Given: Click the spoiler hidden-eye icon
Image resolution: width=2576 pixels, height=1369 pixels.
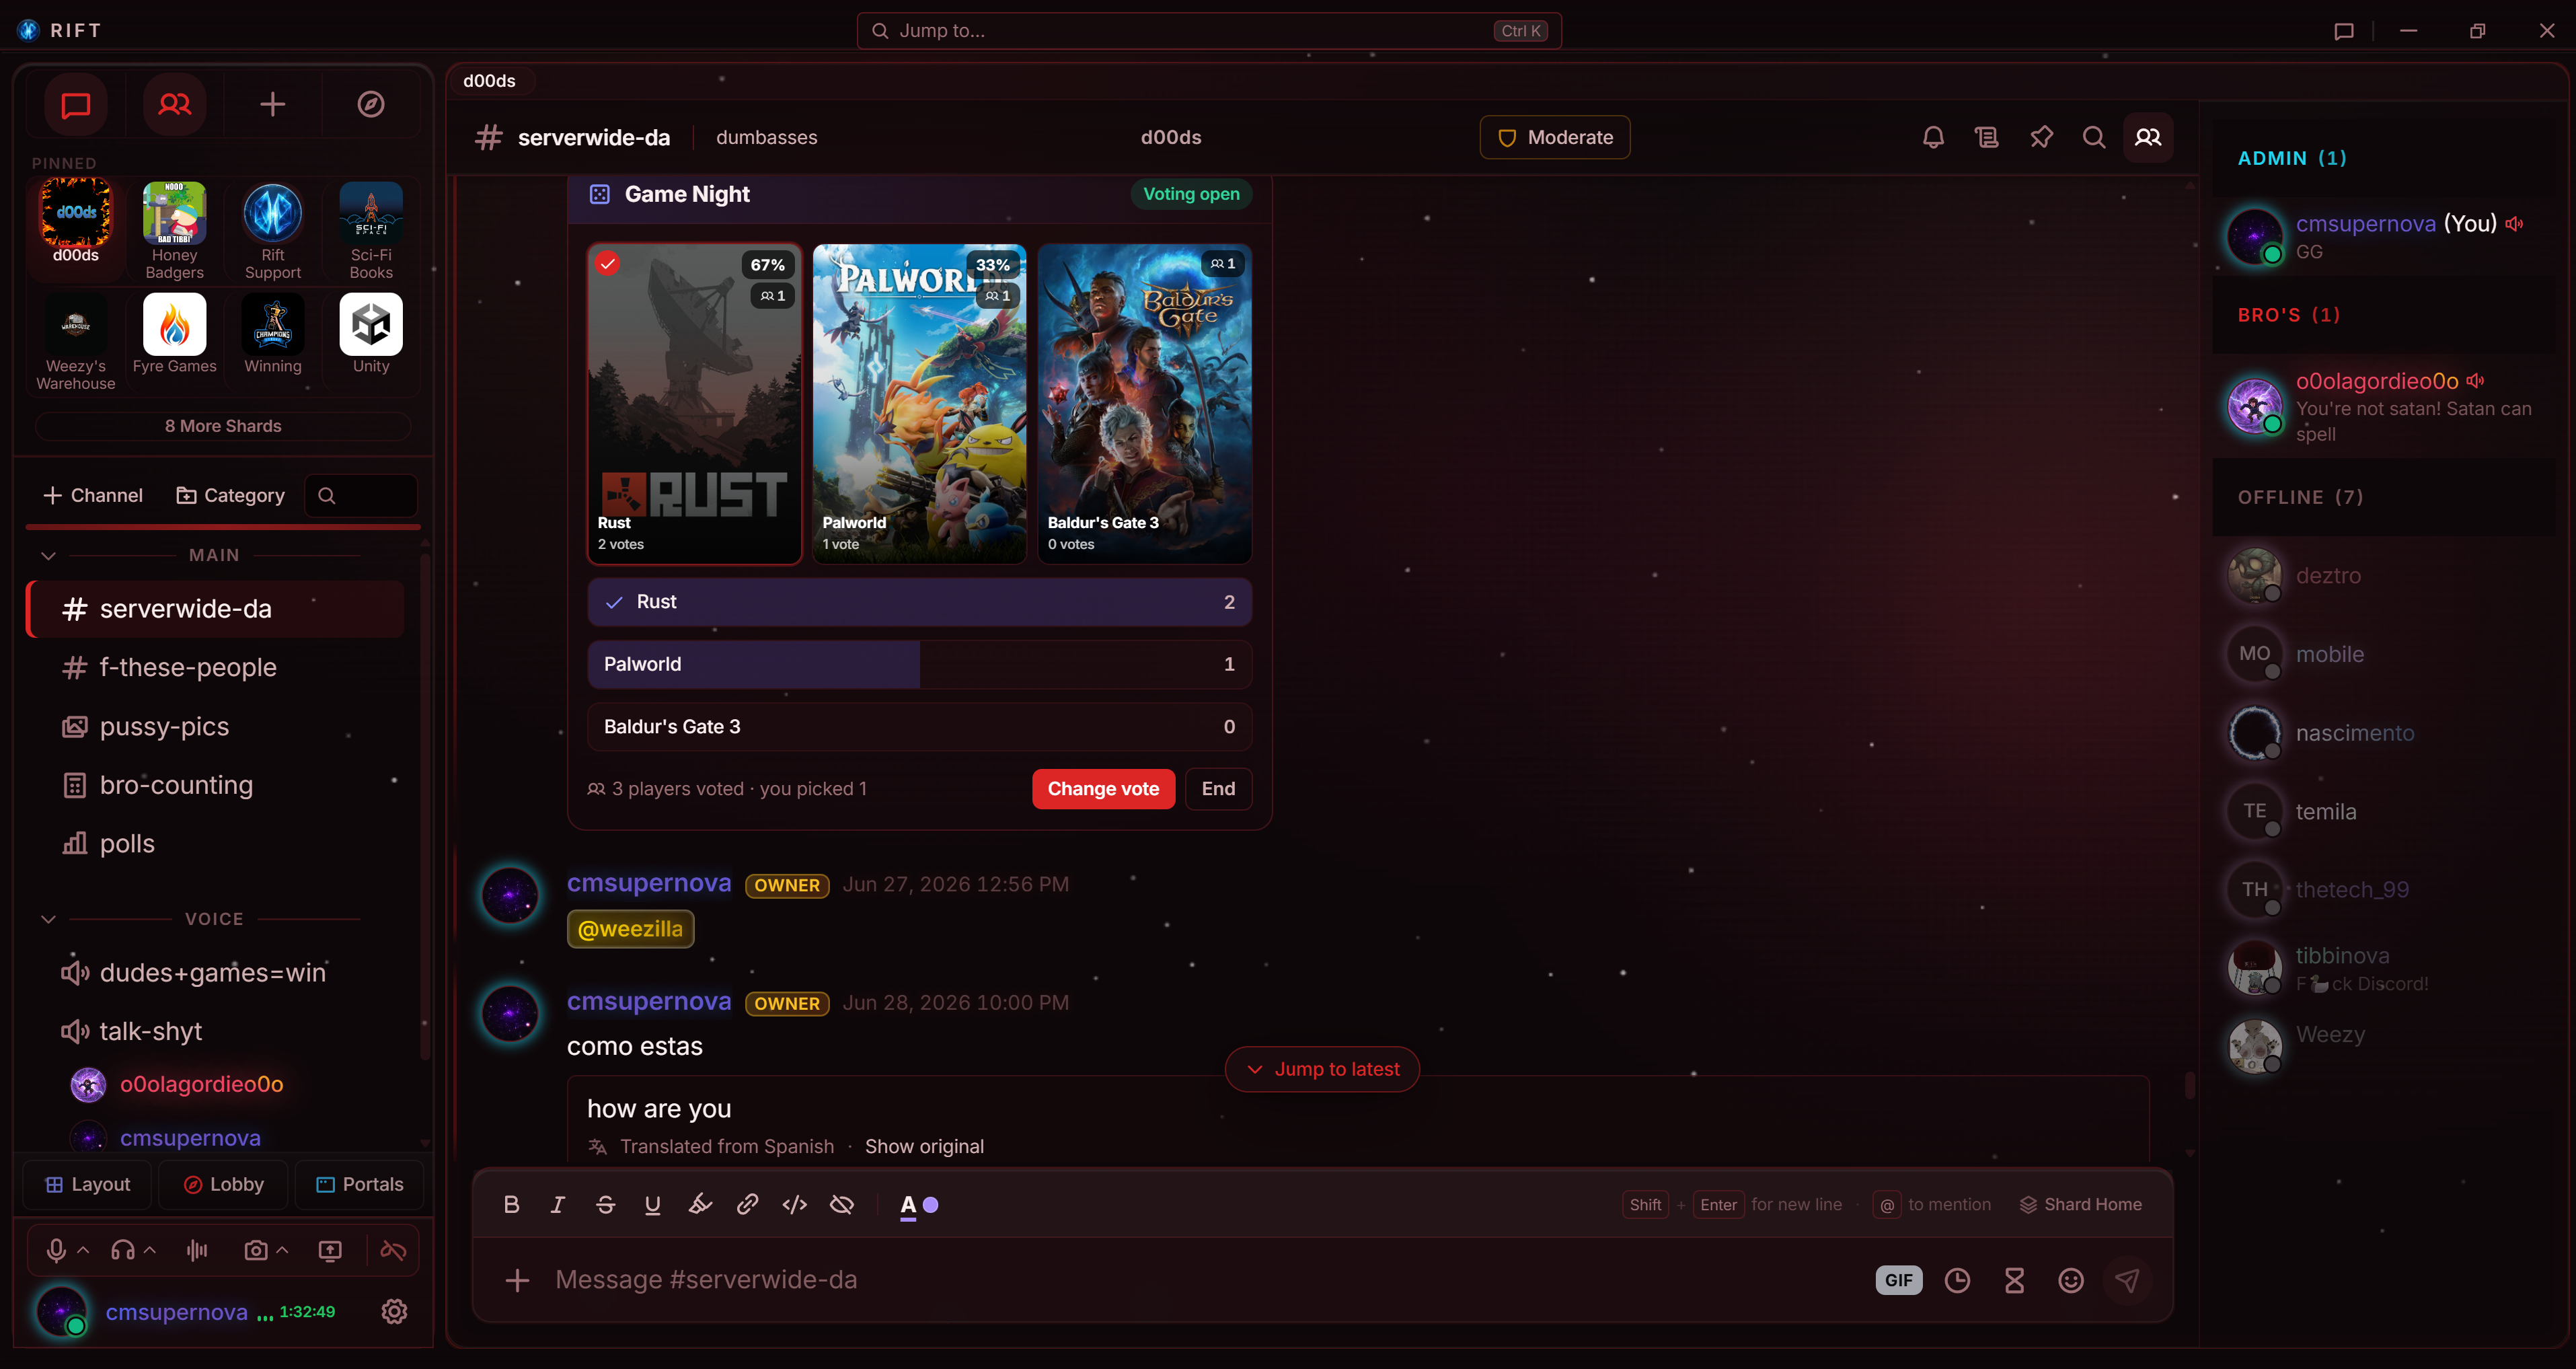Looking at the screenshot, I should (842, 1205).
